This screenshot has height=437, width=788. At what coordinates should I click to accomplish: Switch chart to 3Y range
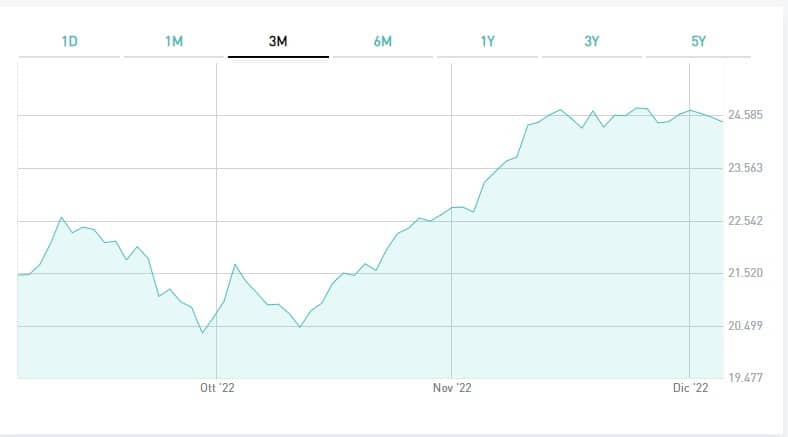pos(591,42)
